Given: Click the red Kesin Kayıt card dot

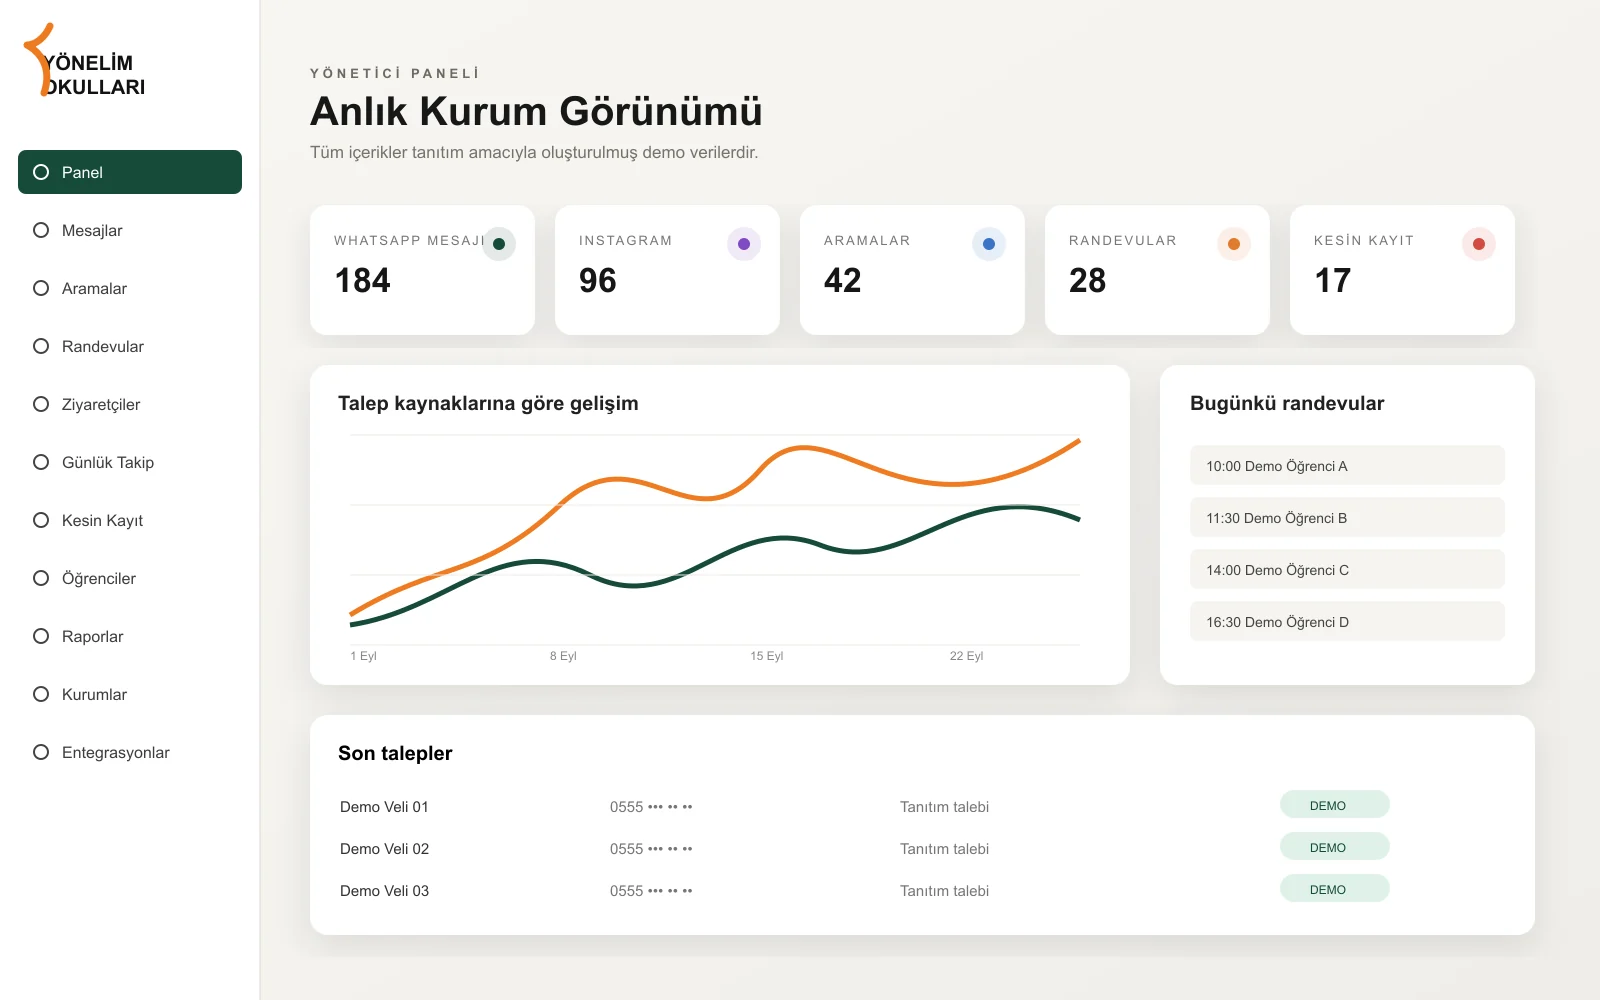Looking at the screenshot, I should (1479, 244).
